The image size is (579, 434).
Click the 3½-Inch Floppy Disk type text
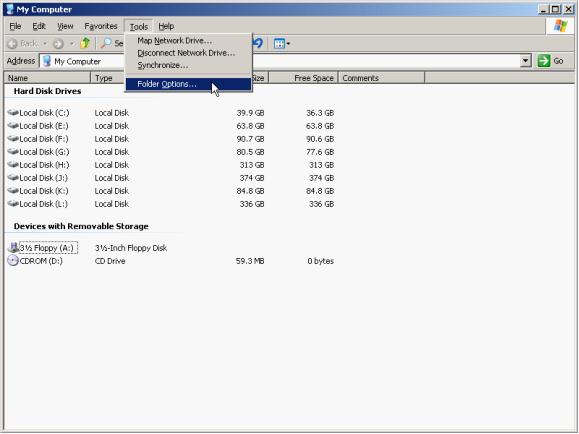pyautogui.click(x=131, y=248)
